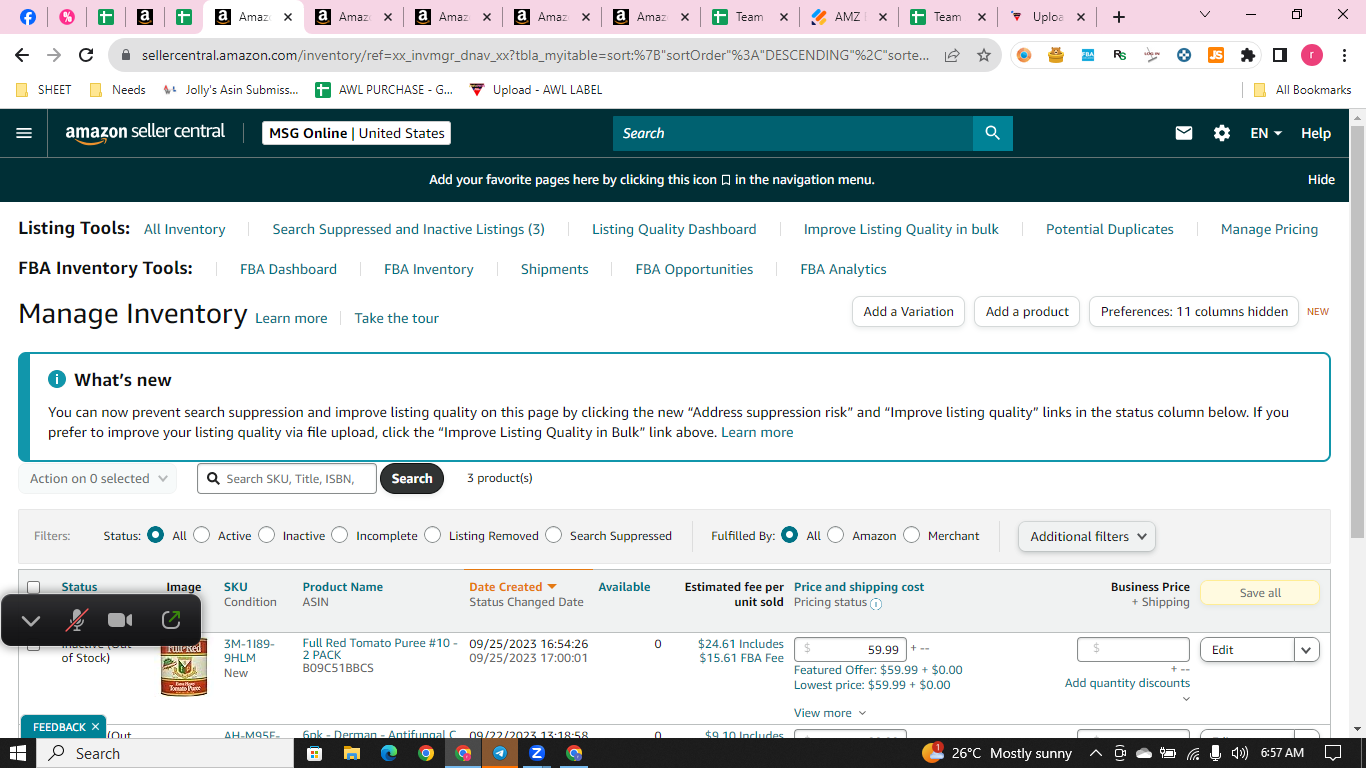Open Preferences: 11 columns hidden

coord(1194,311)
